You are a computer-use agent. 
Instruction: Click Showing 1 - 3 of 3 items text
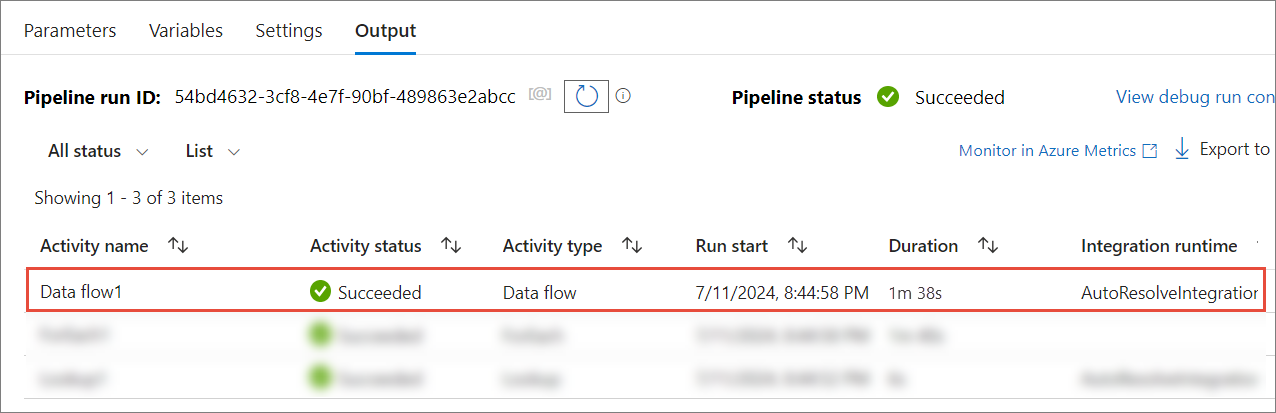point(129,198)
